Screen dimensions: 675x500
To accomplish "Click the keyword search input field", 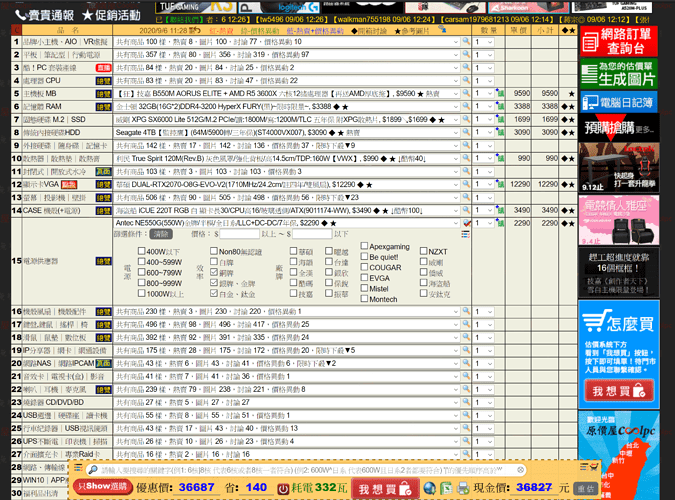I will click(307, 470).
